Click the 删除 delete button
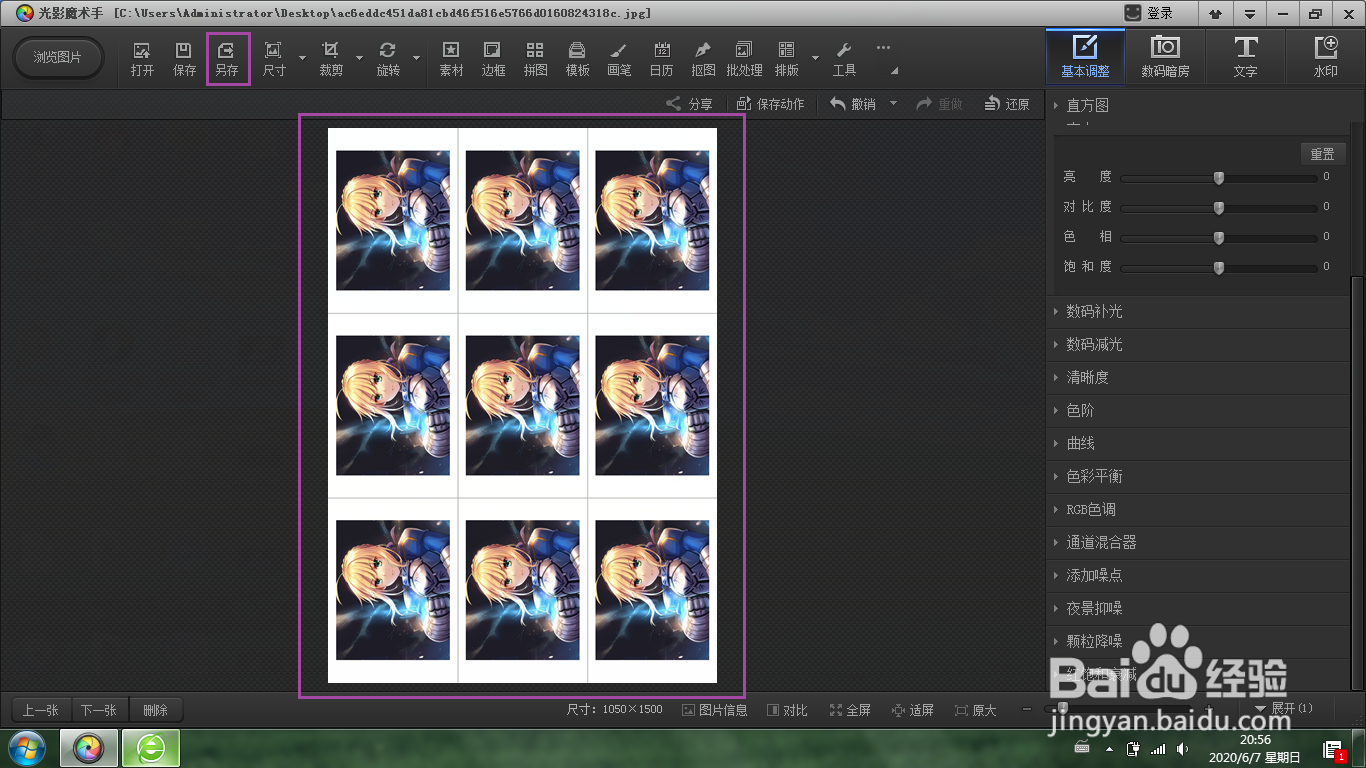This screenshot has height=768, width=1366. pyautogui.click(x=155, y=710)
